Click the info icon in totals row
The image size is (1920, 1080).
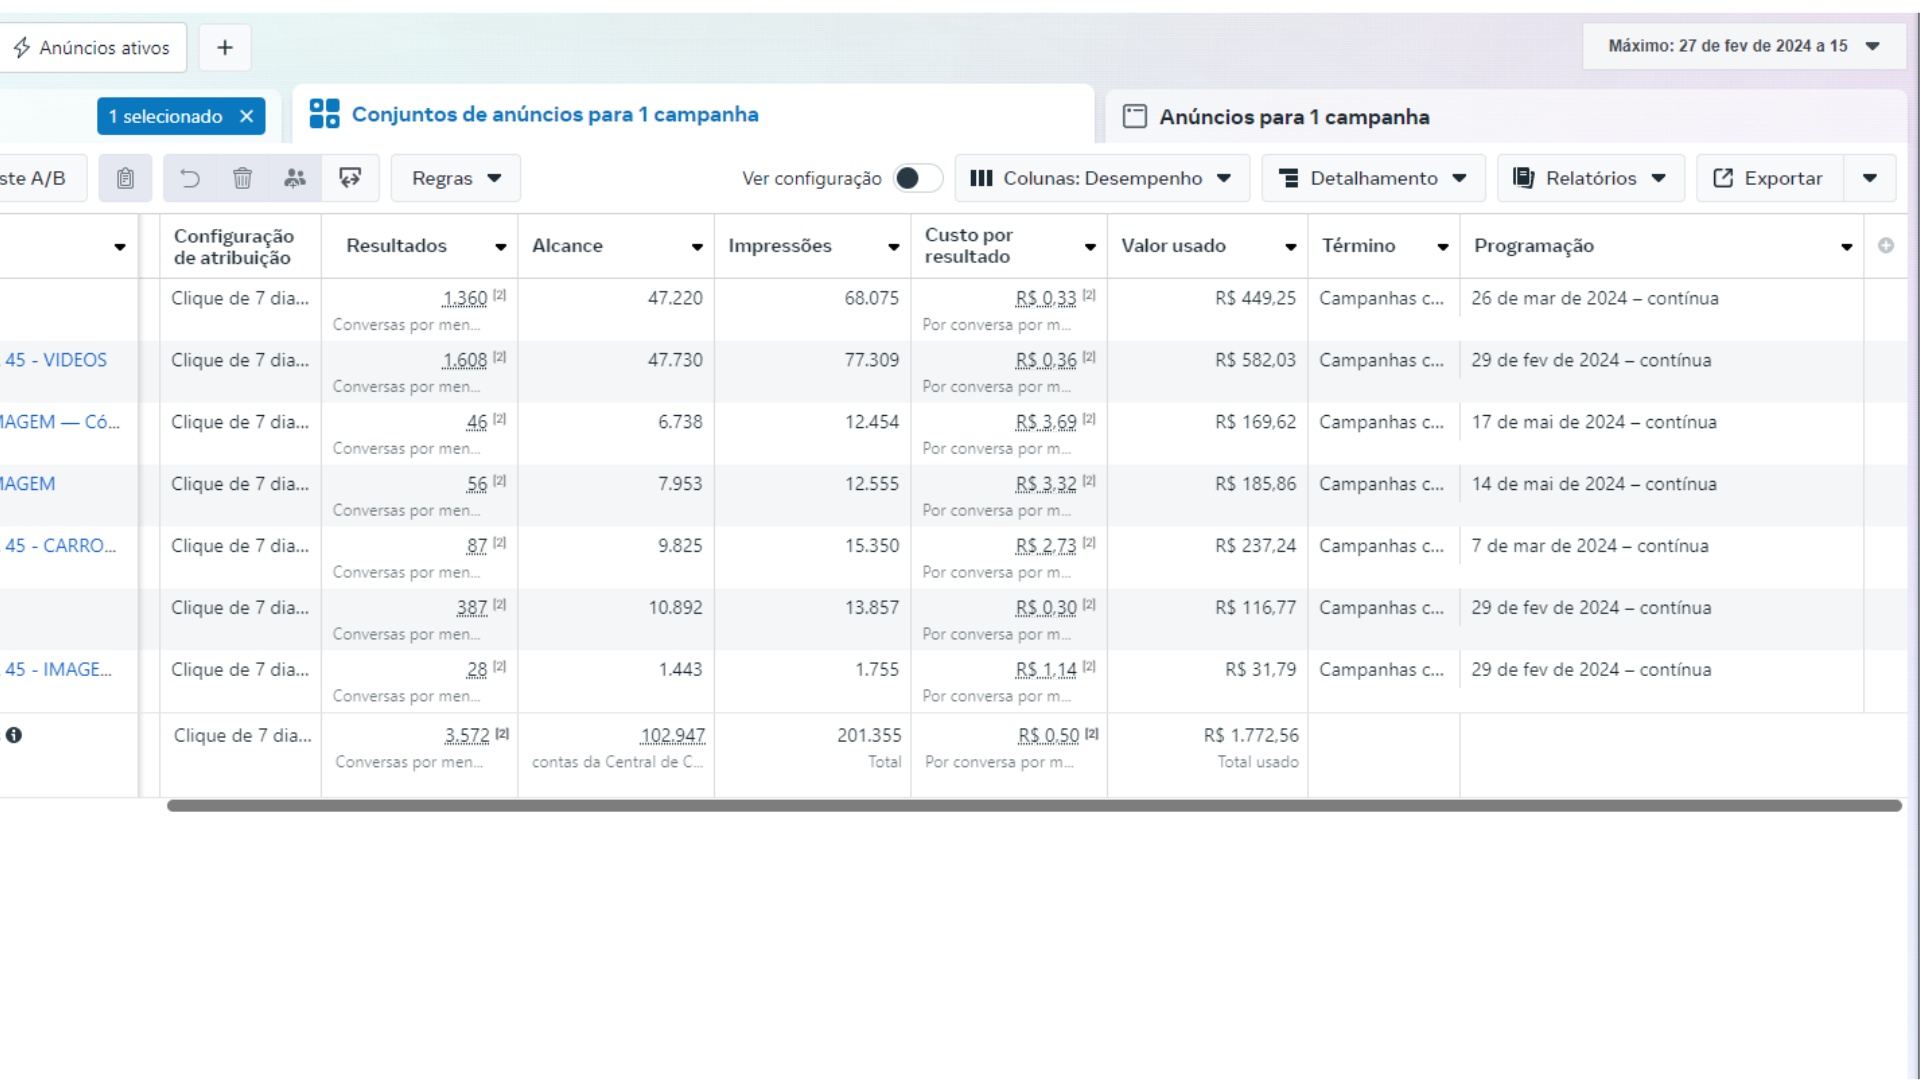tap(14, 735)
